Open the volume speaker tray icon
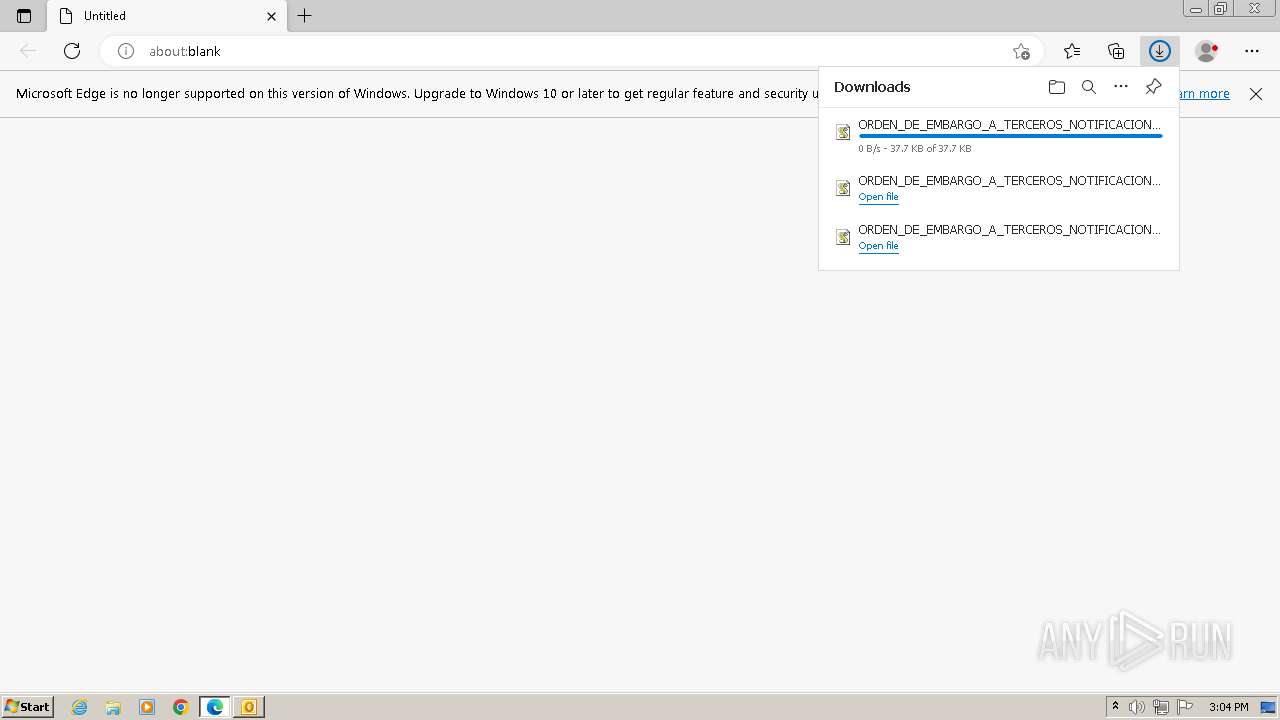Image resolution: width=1280 pixels, height=720 pixels. pyautogui.click(x=1137, y=707)
